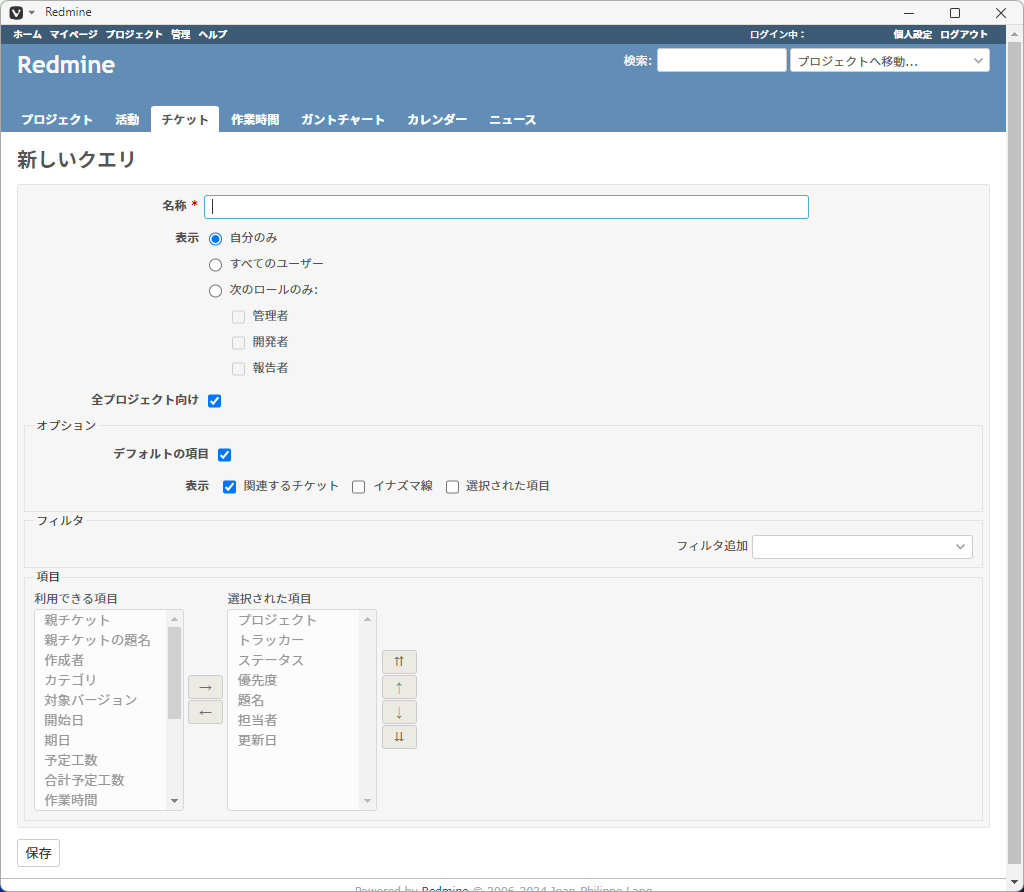The width and height of the screenshot is (1024, 892).
Task: Check the 開発者 role checkbox
Action: [238, 343]
